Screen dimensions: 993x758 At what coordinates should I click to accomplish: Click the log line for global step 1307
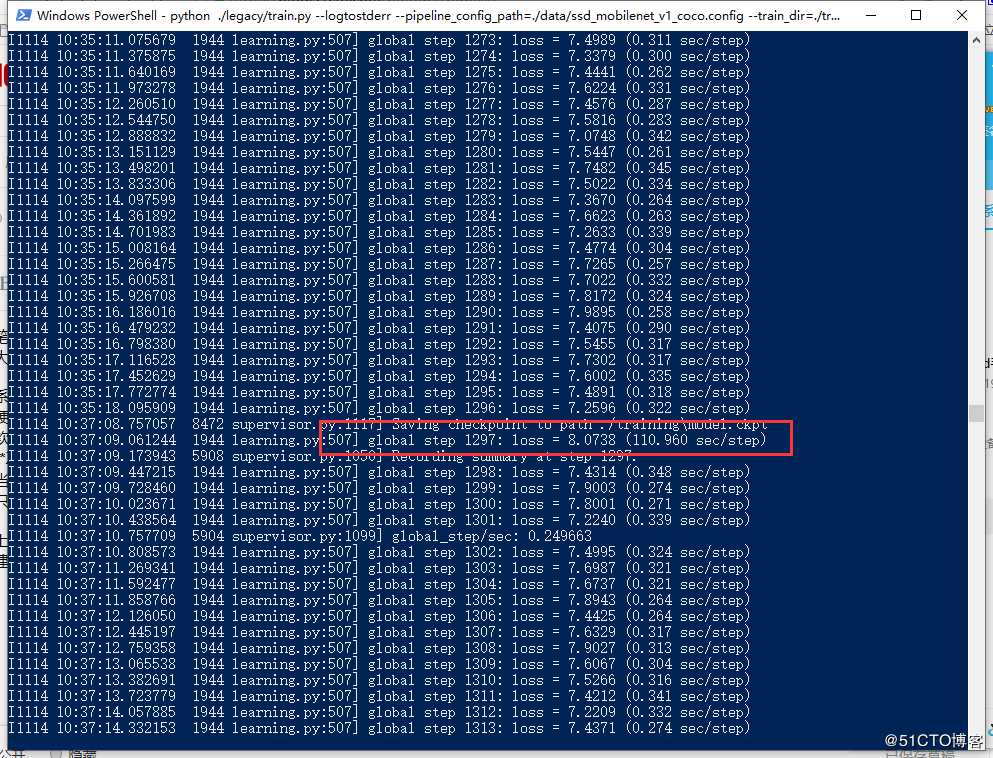(x=379, y=631)
